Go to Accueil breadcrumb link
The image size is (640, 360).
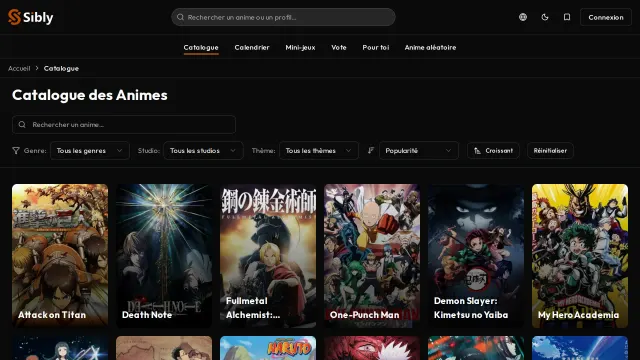(19, 68)
